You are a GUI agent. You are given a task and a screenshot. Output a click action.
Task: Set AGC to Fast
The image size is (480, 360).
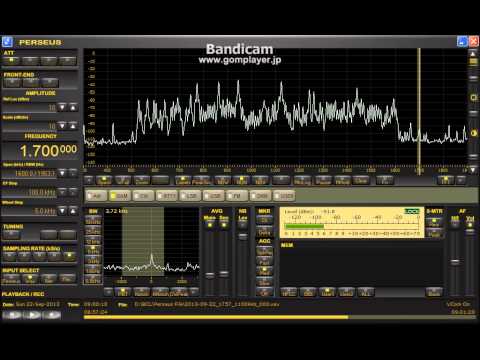(x=264, y=261)
